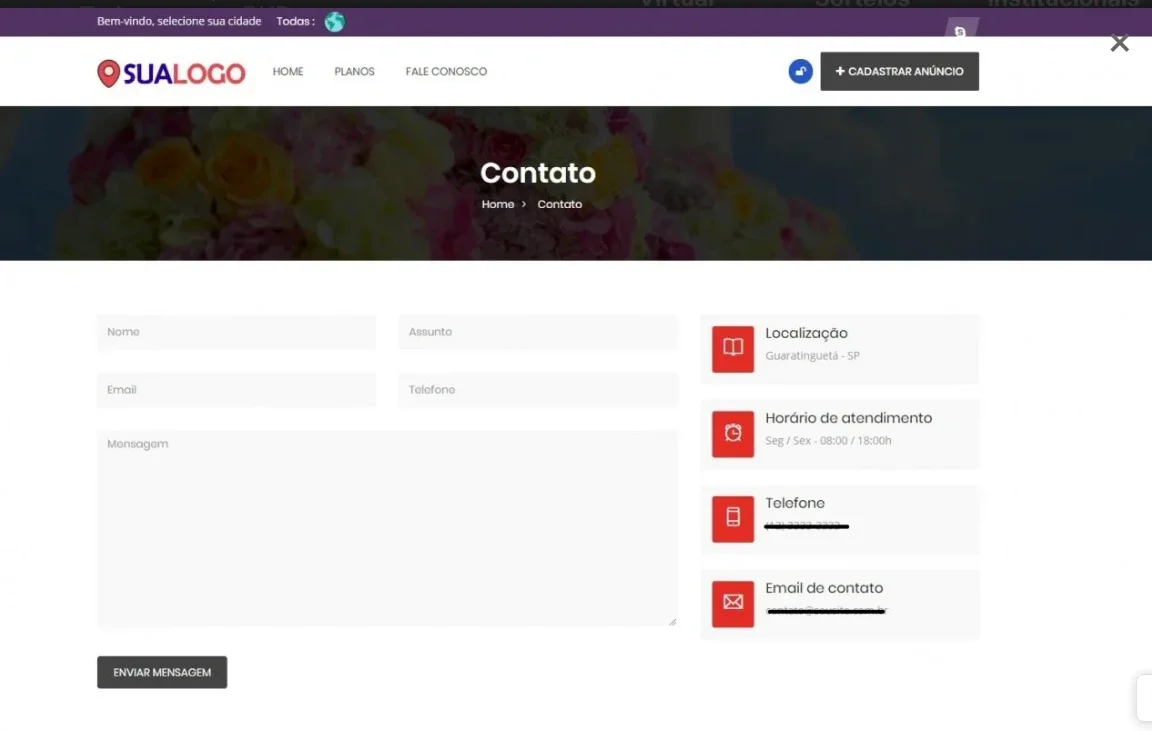The height and width of the screenshot is (731, 1152).
Task: Click the Contato page heading
Action: (538, 173)
